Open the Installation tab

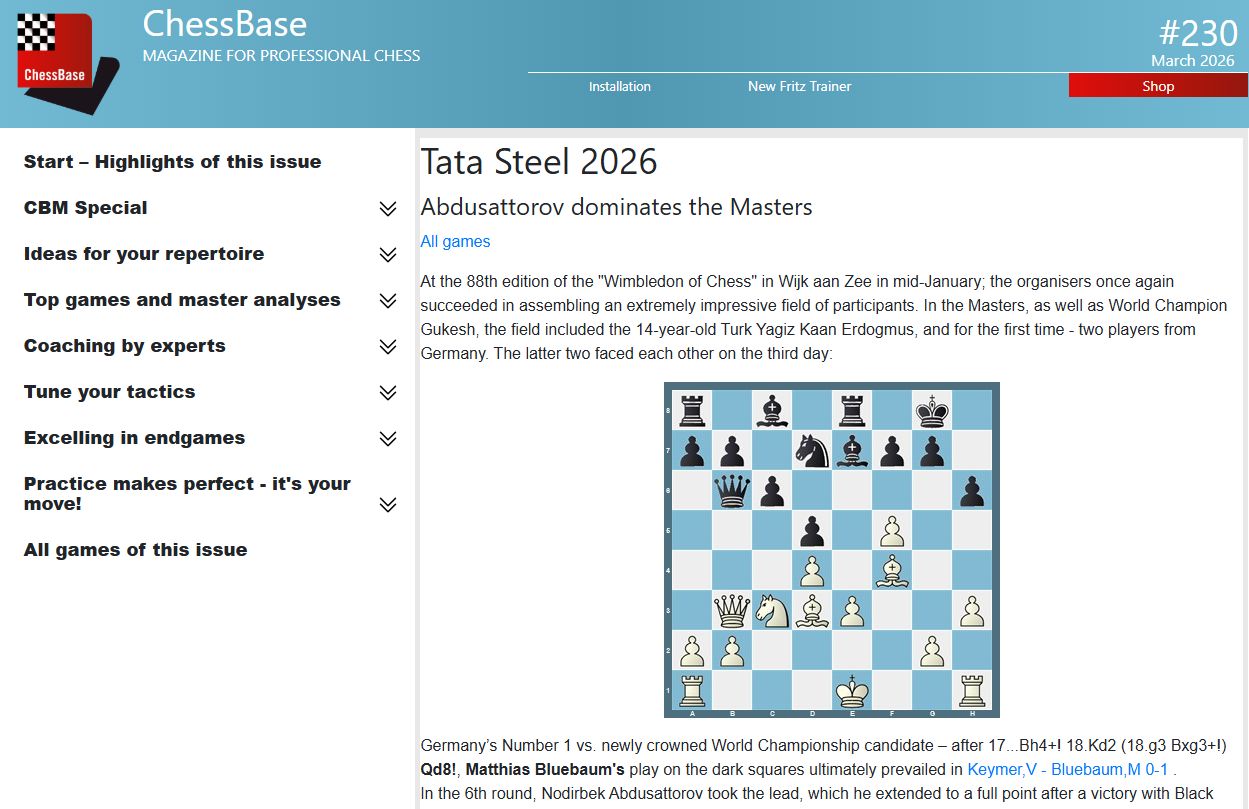(x=619, y=86)
